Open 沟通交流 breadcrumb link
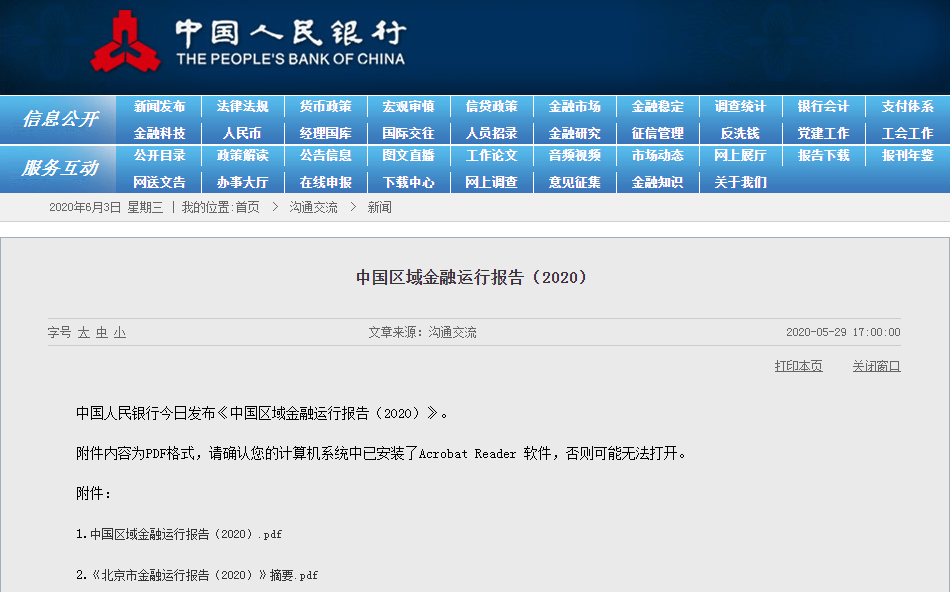The height and width of the screenshot is (592, 950). [x=313, y=207]
